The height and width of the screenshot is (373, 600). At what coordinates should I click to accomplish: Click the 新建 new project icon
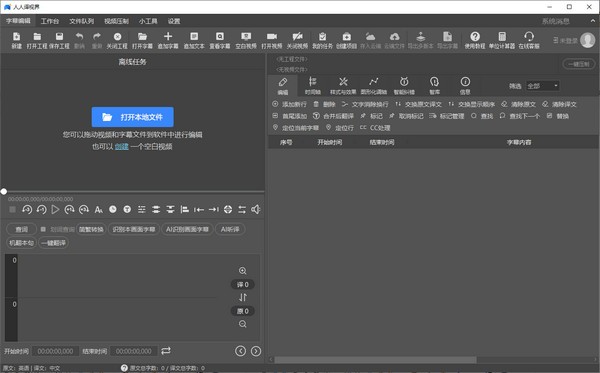[x=16, y=40]
